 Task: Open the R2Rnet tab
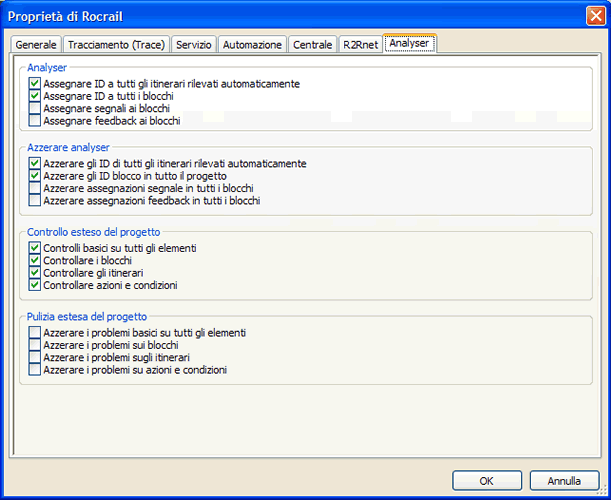(359, 45)
